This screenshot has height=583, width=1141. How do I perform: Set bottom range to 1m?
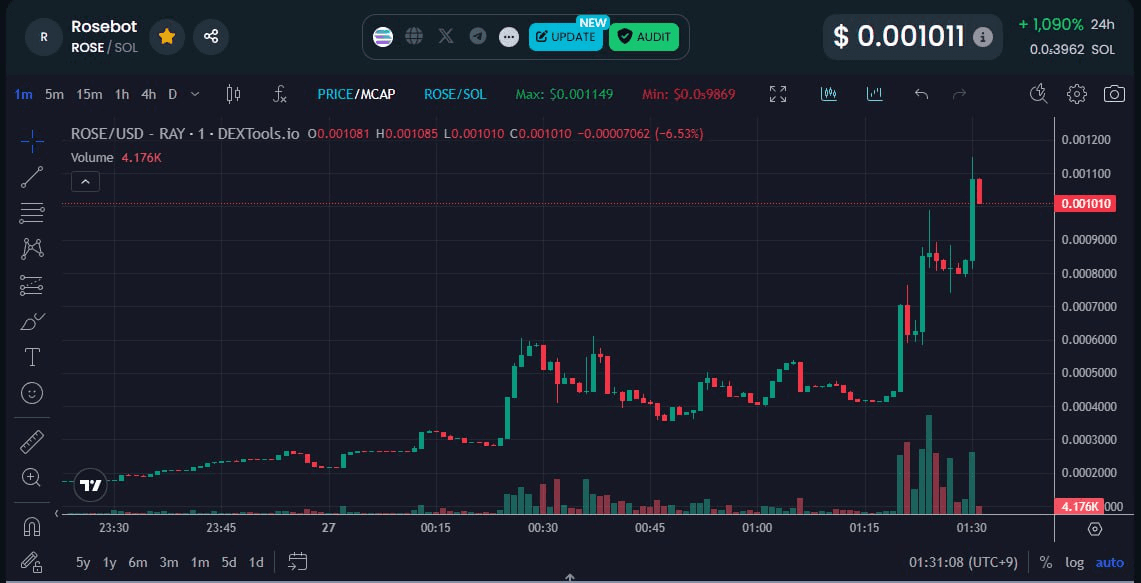tap(200, 562)
